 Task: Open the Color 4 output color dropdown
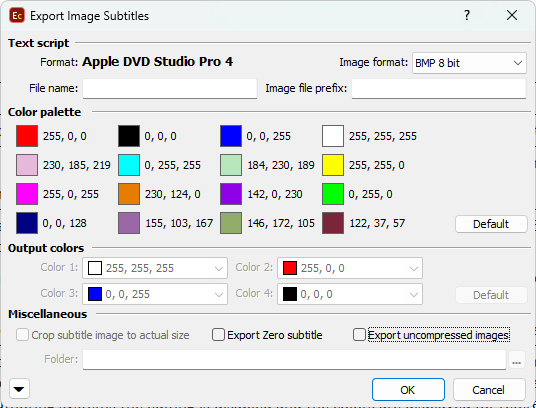click(350, 294)
